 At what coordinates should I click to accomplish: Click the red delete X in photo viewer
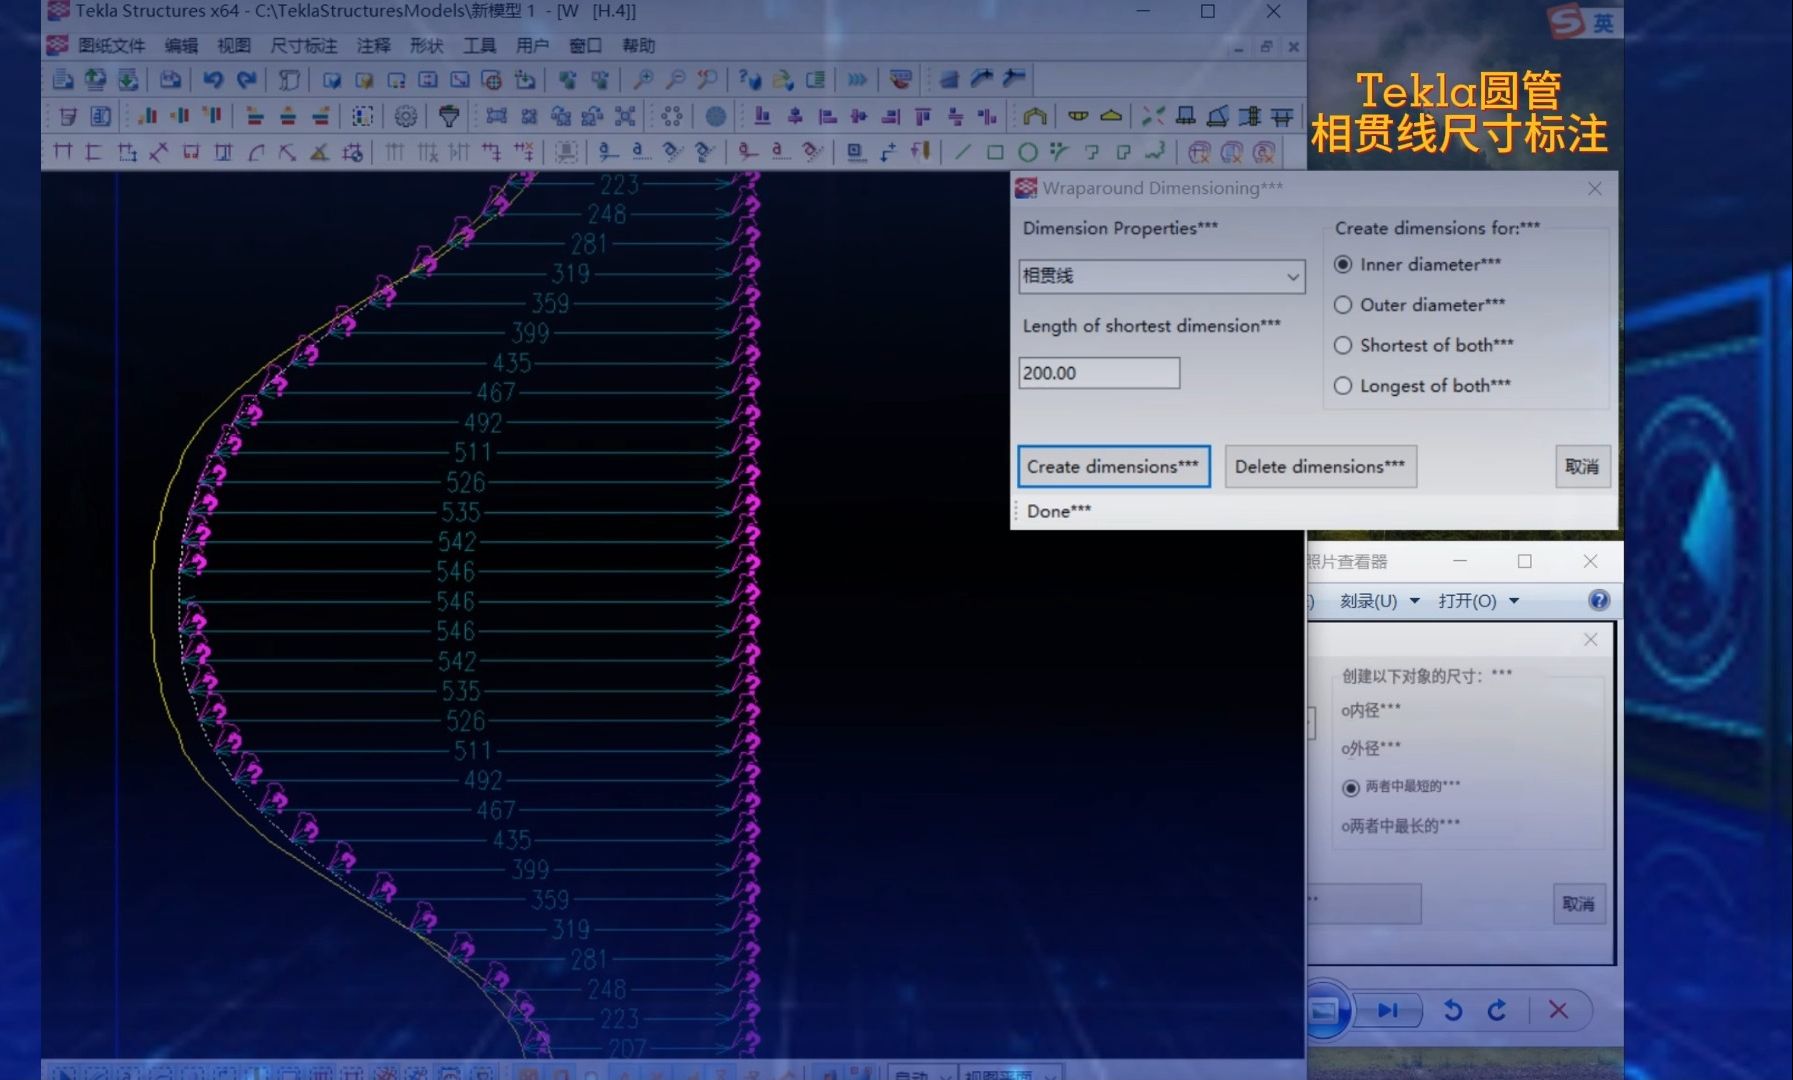1558,1010
